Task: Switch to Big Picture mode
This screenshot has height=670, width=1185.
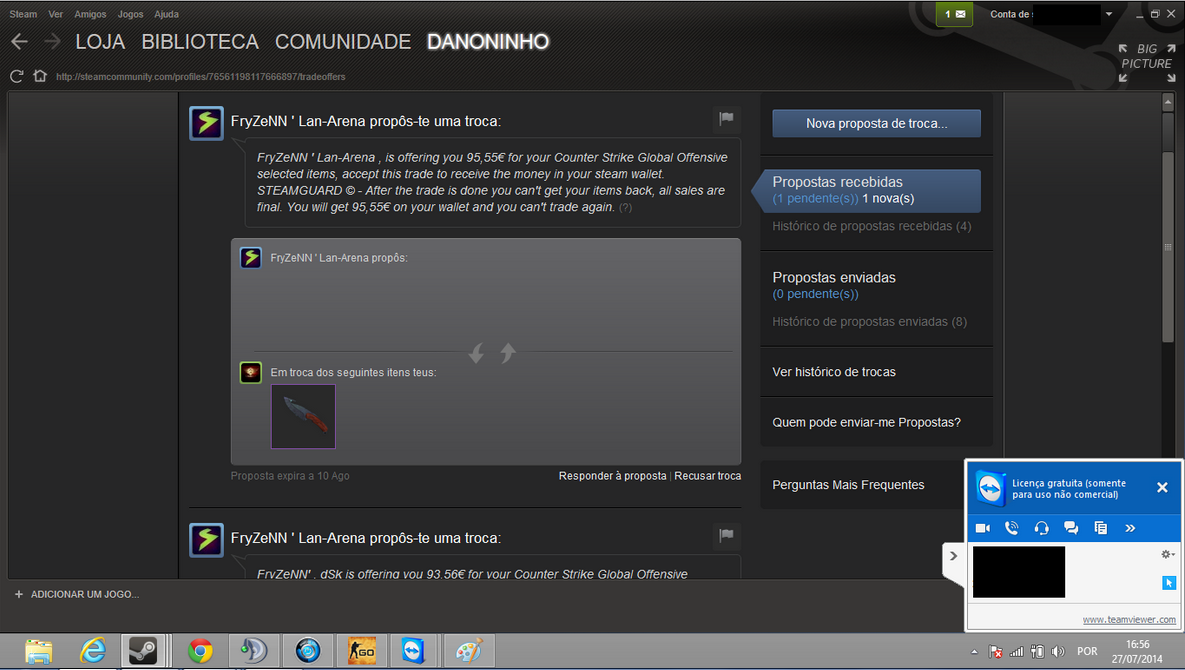Action: click(x=1145, y=56)
